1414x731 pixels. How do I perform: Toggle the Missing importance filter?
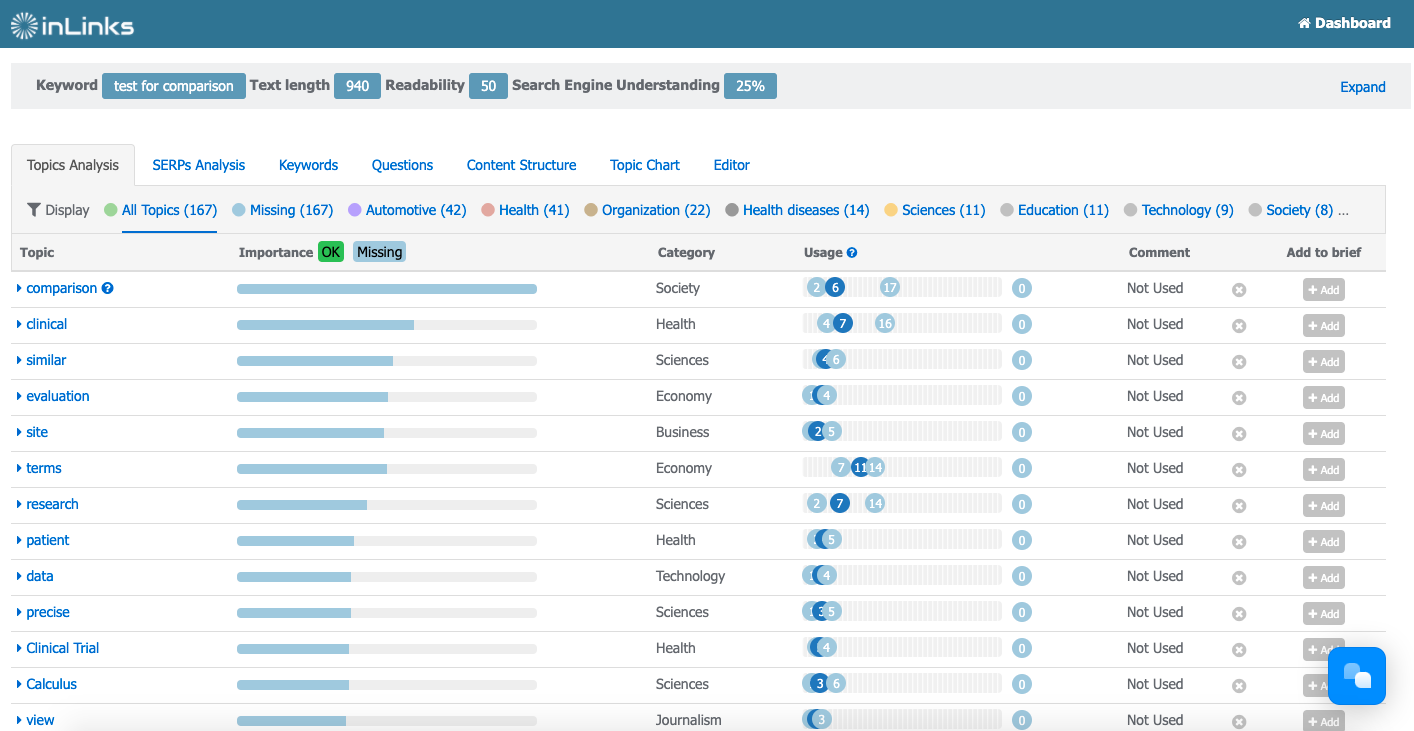point(380,252)
